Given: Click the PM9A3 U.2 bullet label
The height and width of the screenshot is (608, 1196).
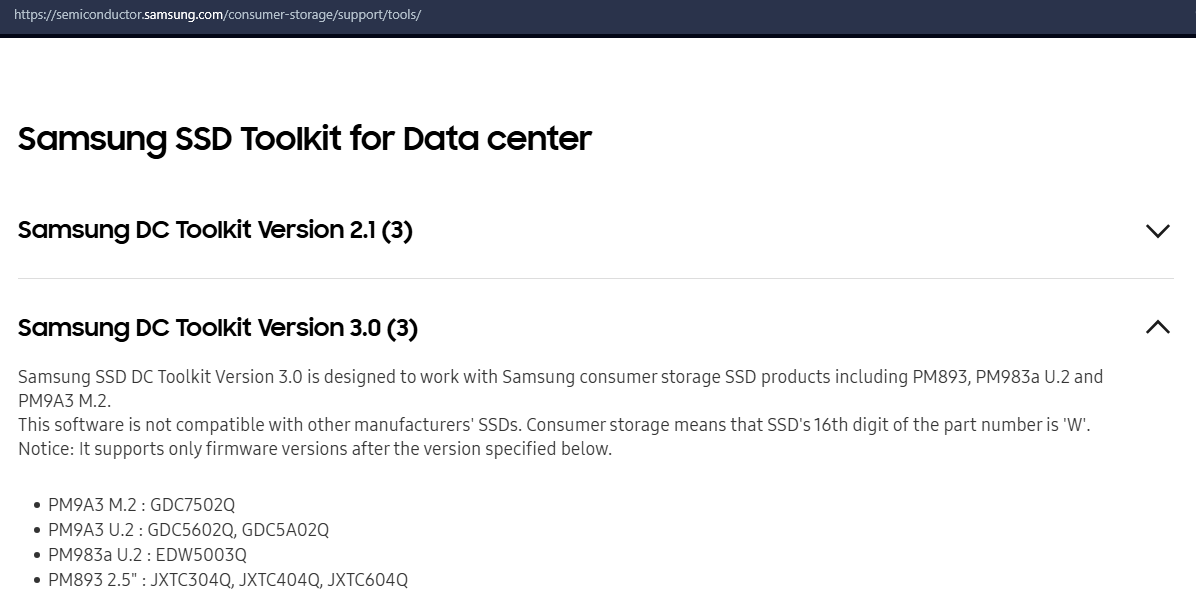Looking at the screenshot, I should (x=92, y=530).
